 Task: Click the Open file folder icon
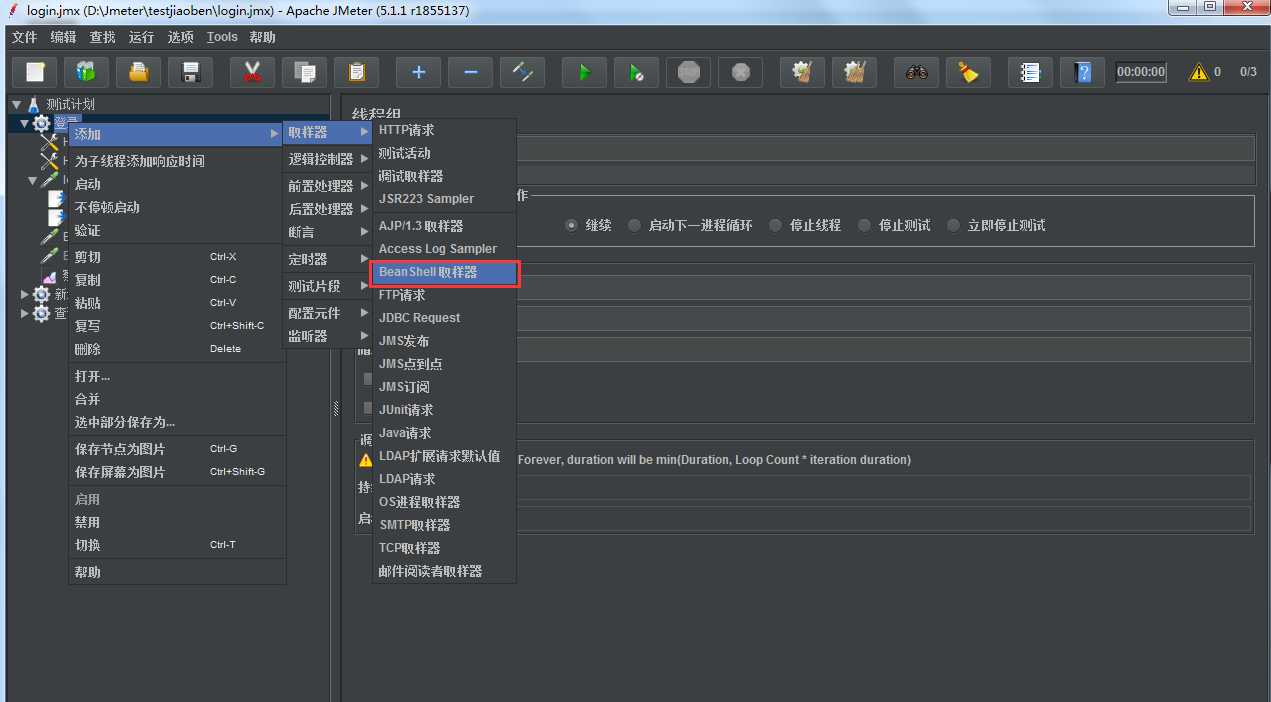pos(139,72)
